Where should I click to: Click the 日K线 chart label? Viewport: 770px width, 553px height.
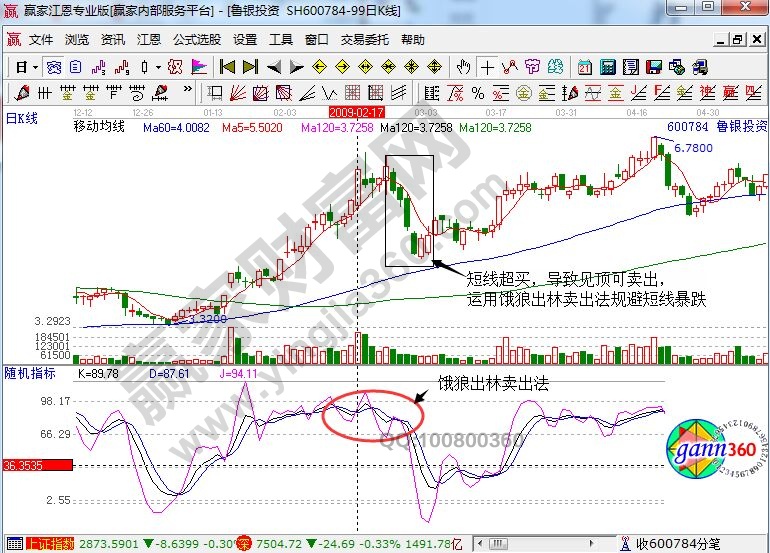[23, 117]
